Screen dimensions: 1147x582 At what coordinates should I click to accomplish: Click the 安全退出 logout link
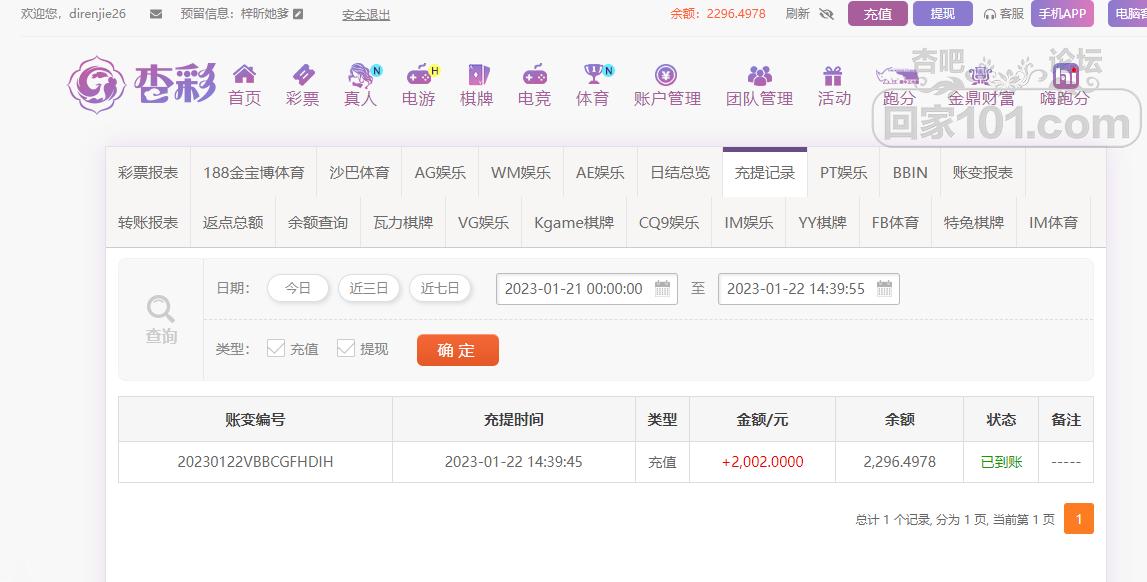(365, 14)
